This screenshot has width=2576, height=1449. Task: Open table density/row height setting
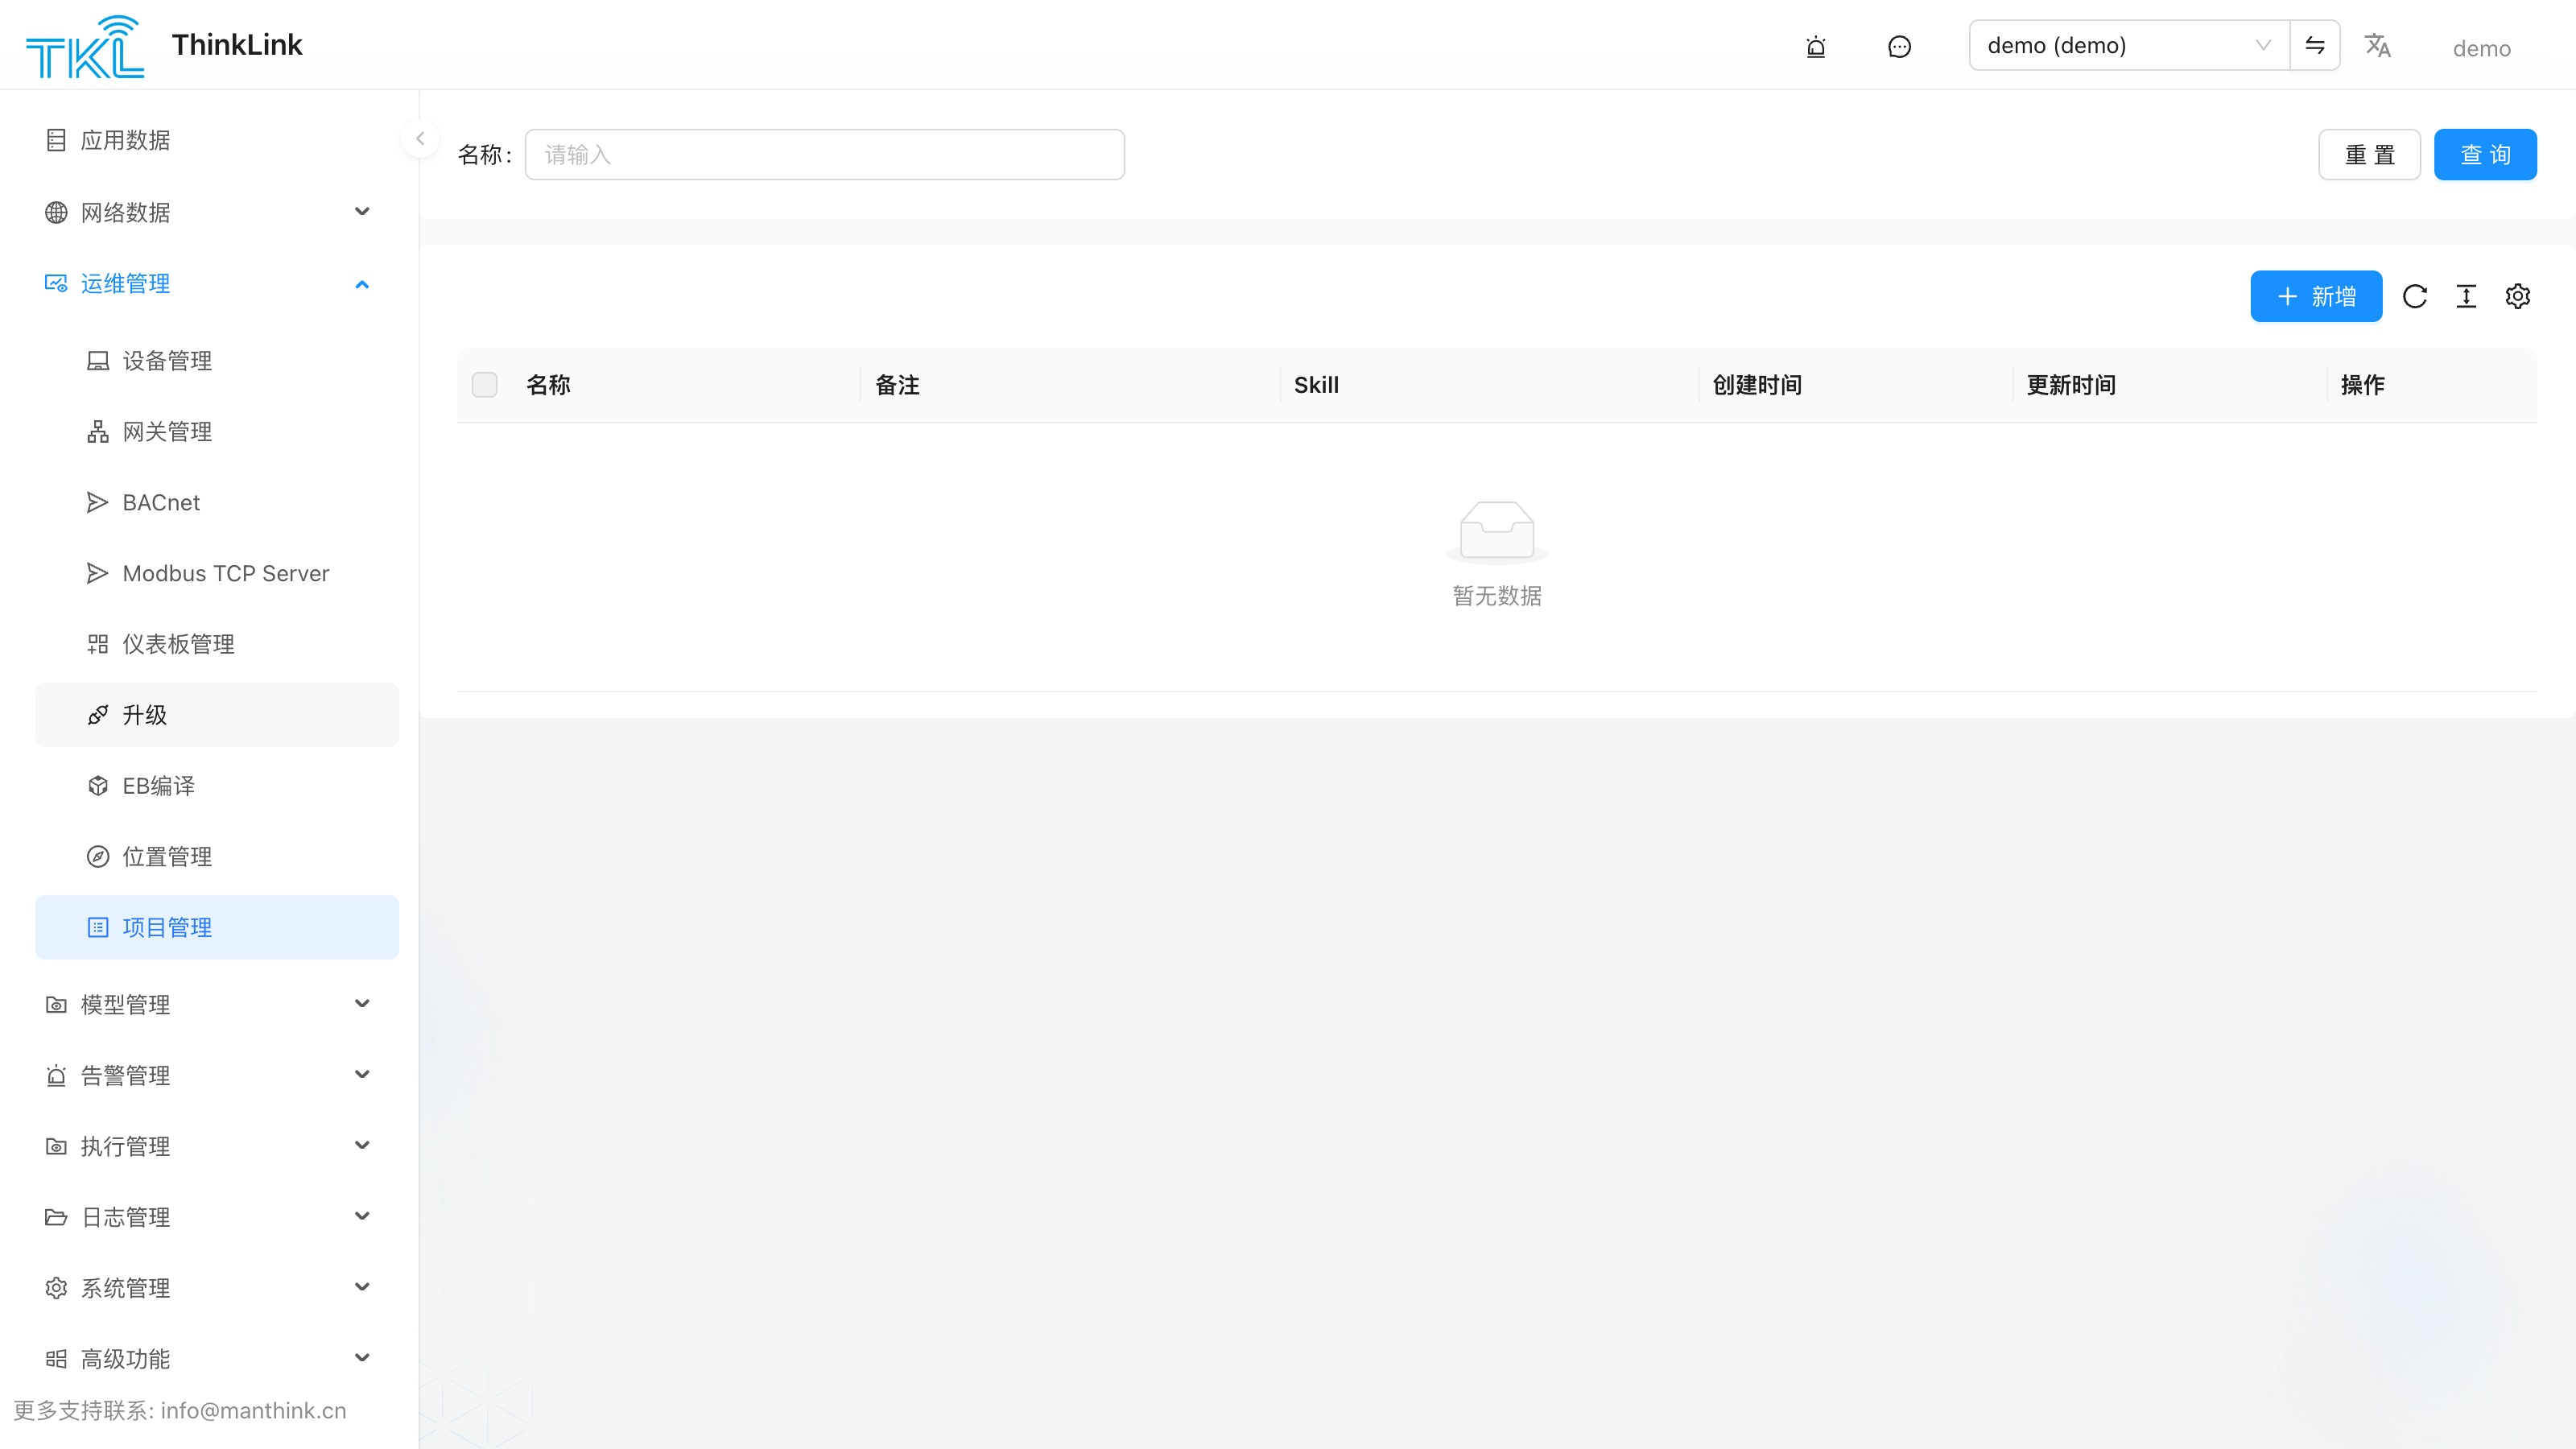click(2466, 296)
